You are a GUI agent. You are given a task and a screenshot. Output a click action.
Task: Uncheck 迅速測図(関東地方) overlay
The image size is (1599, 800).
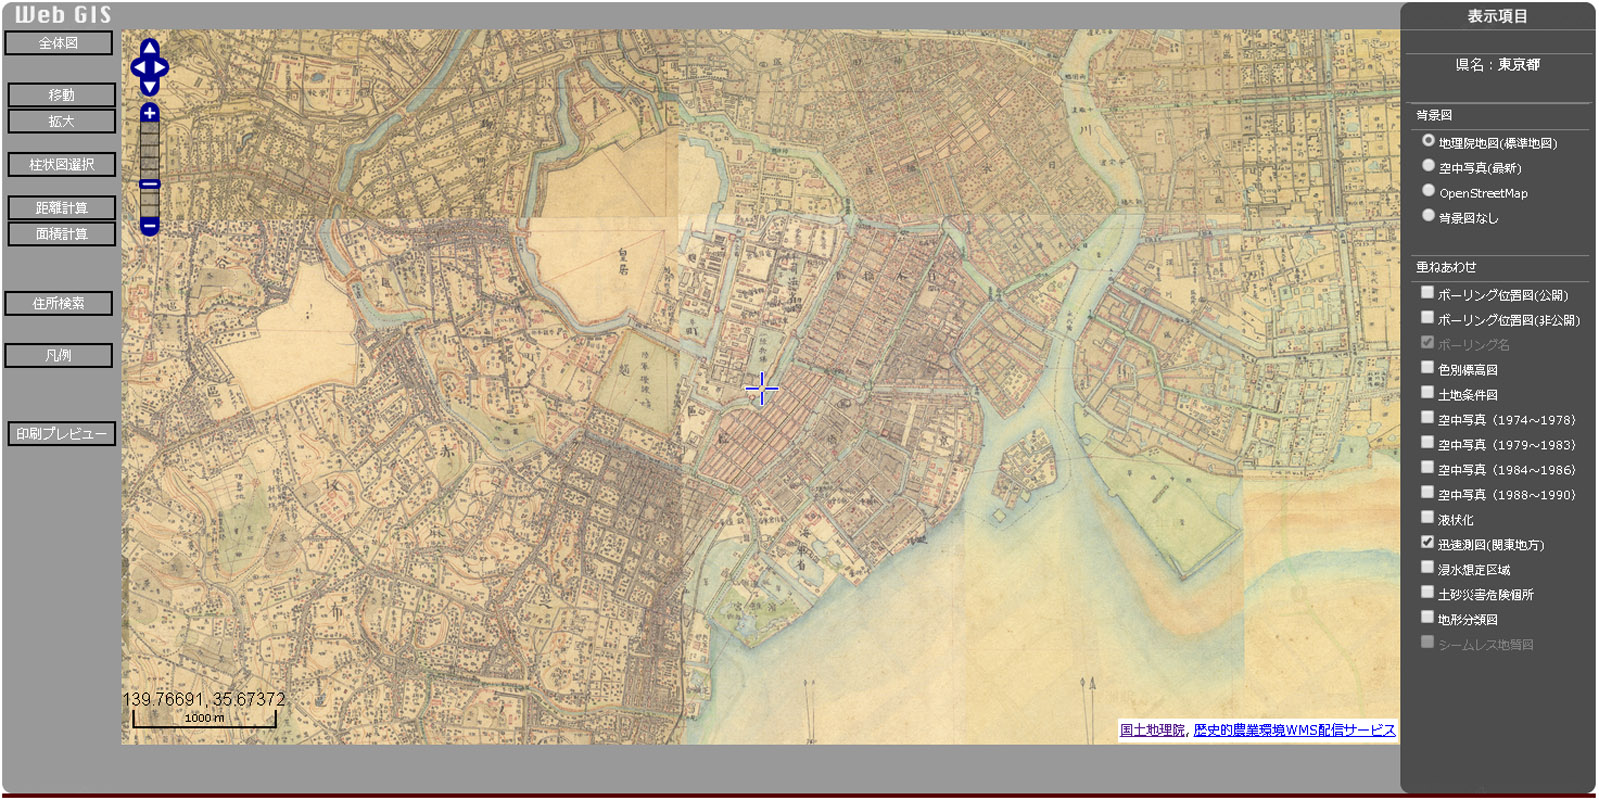(1428, 543)
